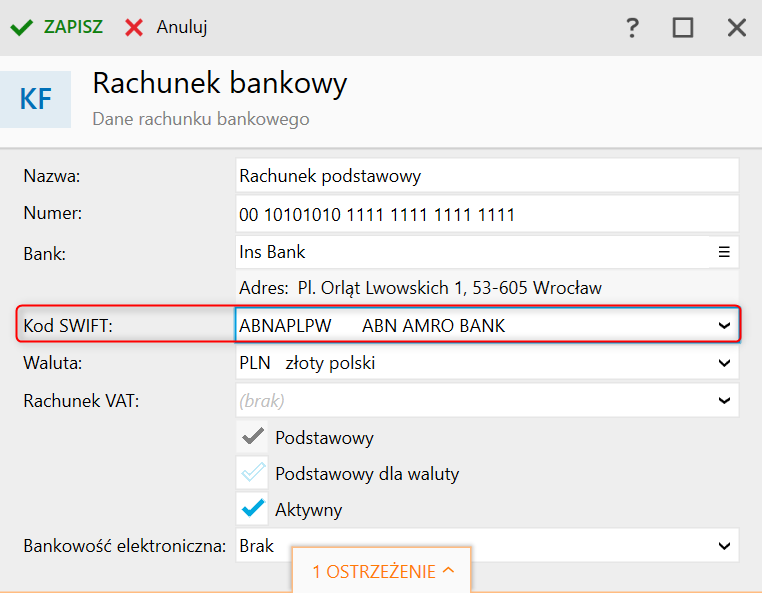This screenshot has width=762, height=593.
Task: Expand the '1 OSTRZEŻENIE' warning panel
Action: click(x=382, y=571)
